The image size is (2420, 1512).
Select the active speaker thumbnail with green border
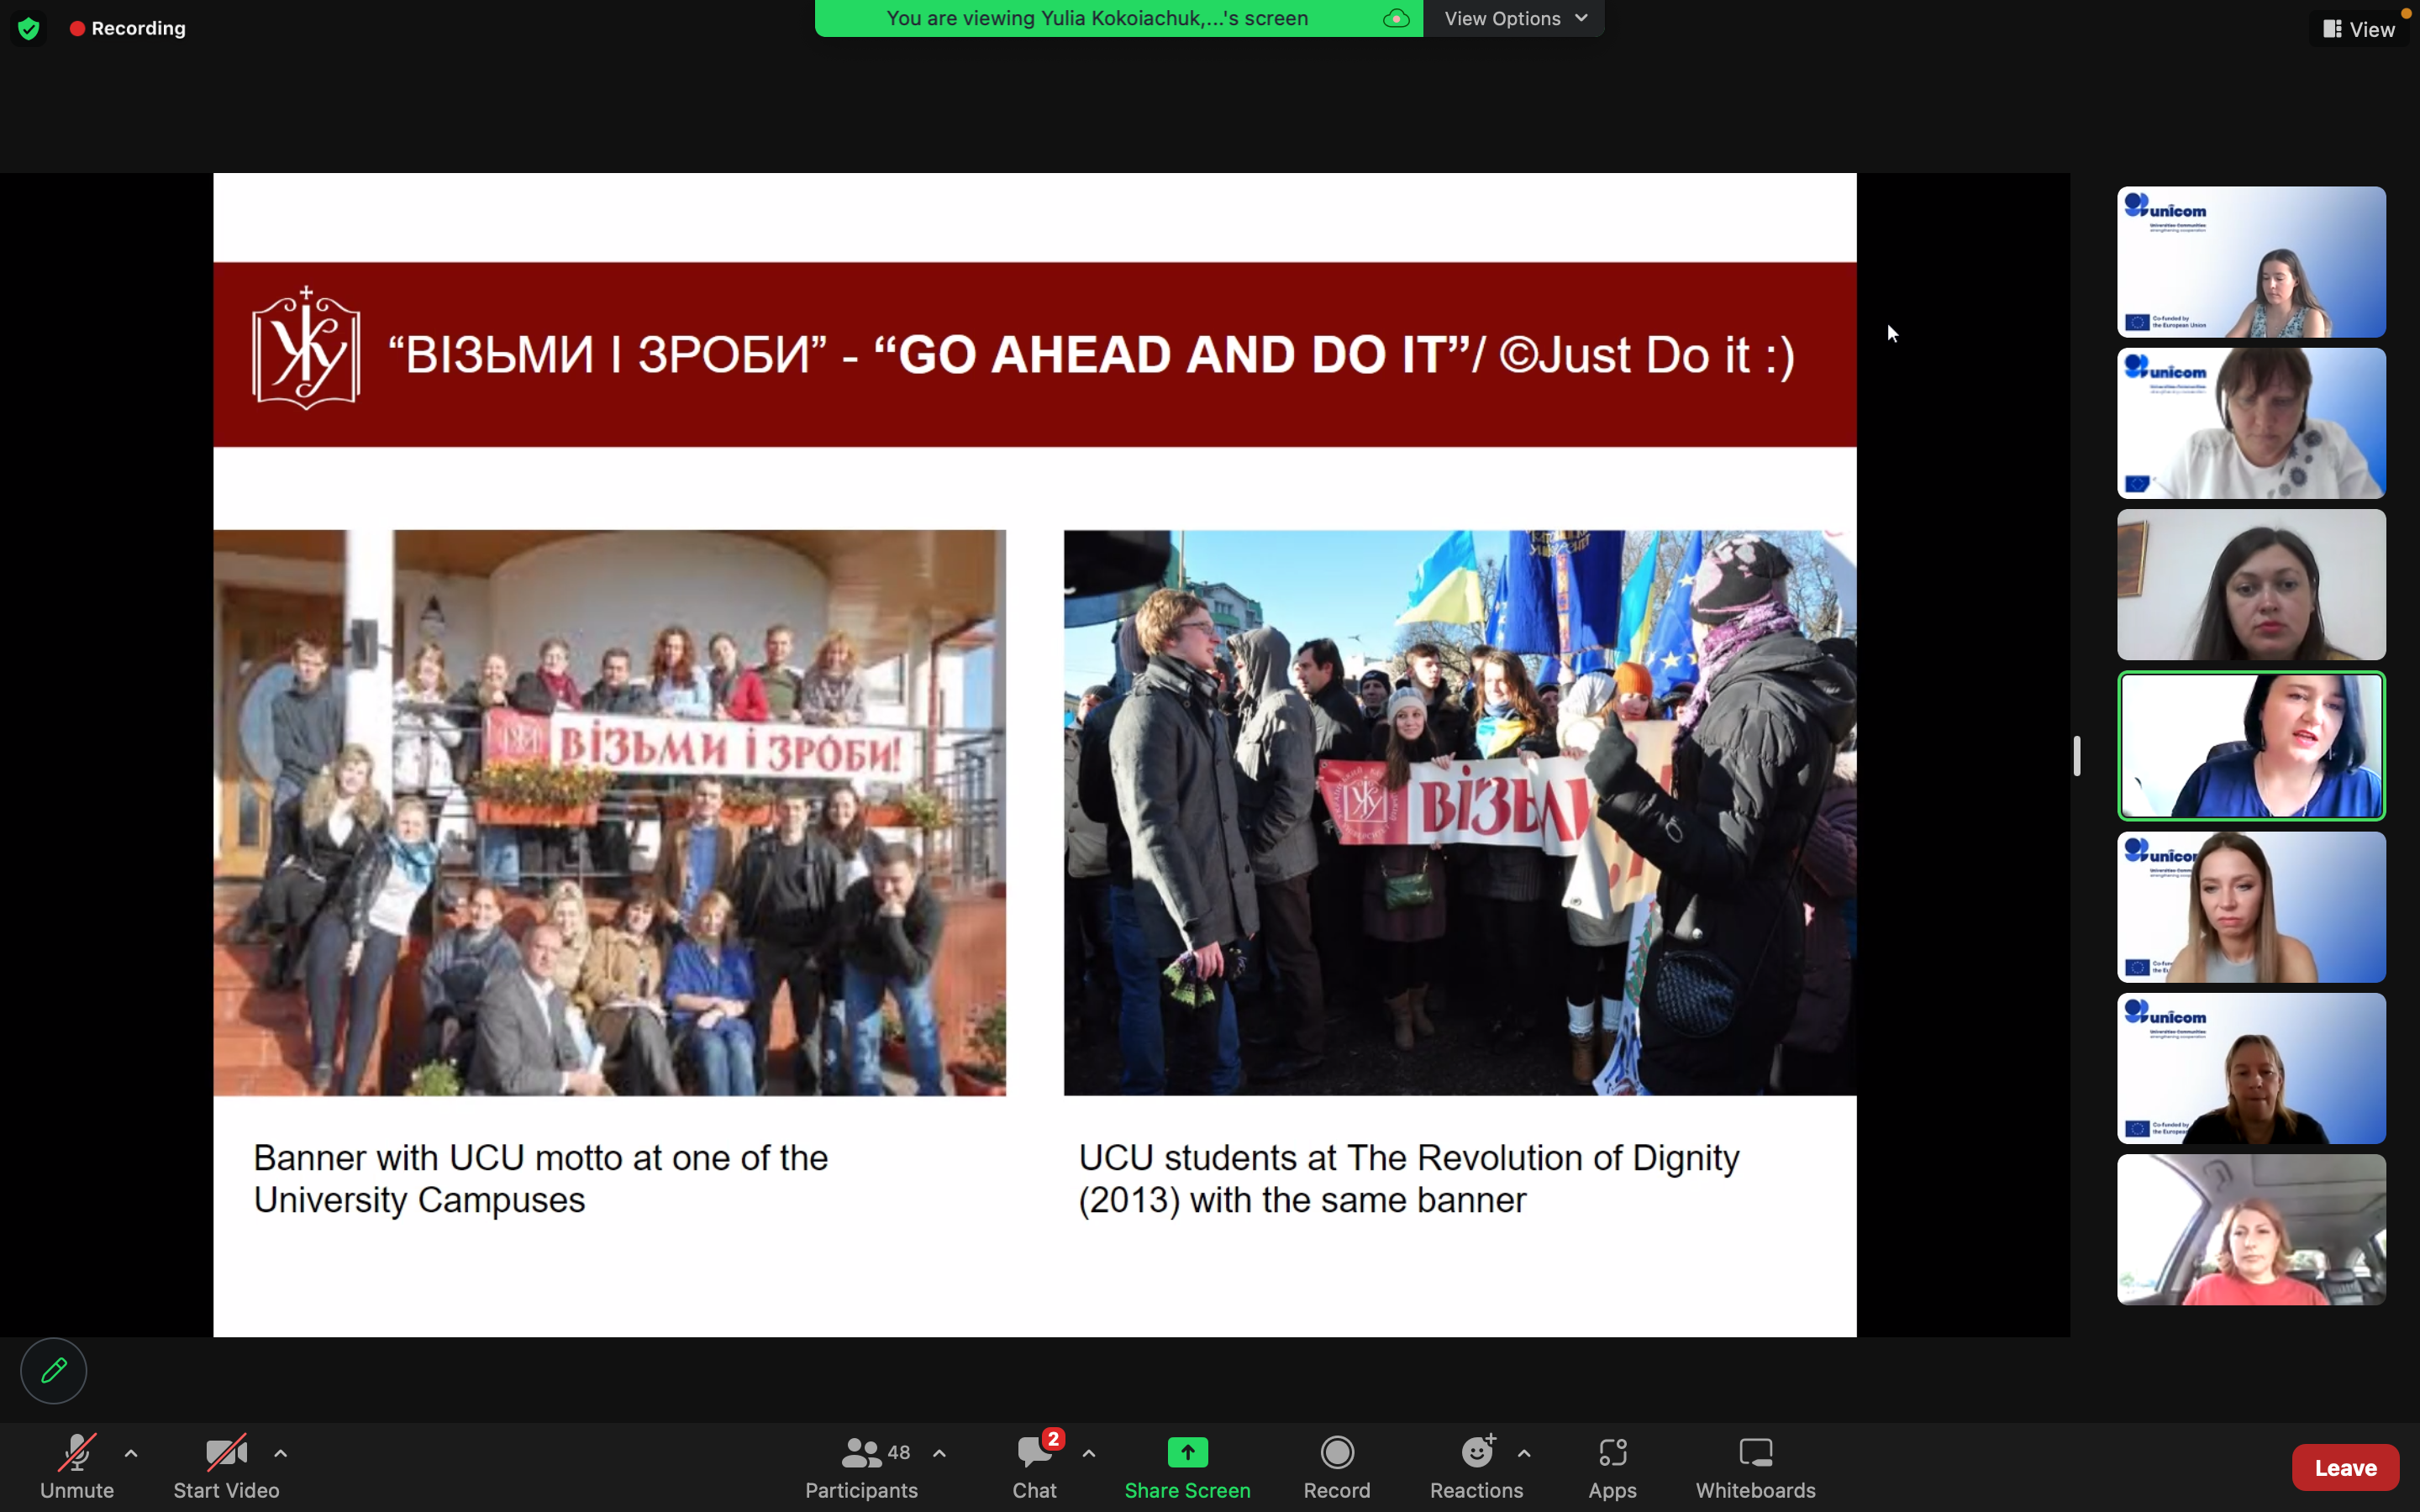click(x=2251, y=746)
